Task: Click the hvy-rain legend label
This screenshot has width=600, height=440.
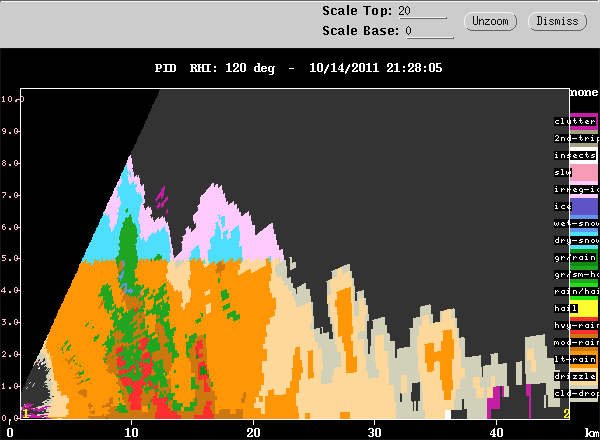Action: tap(576, 325)
